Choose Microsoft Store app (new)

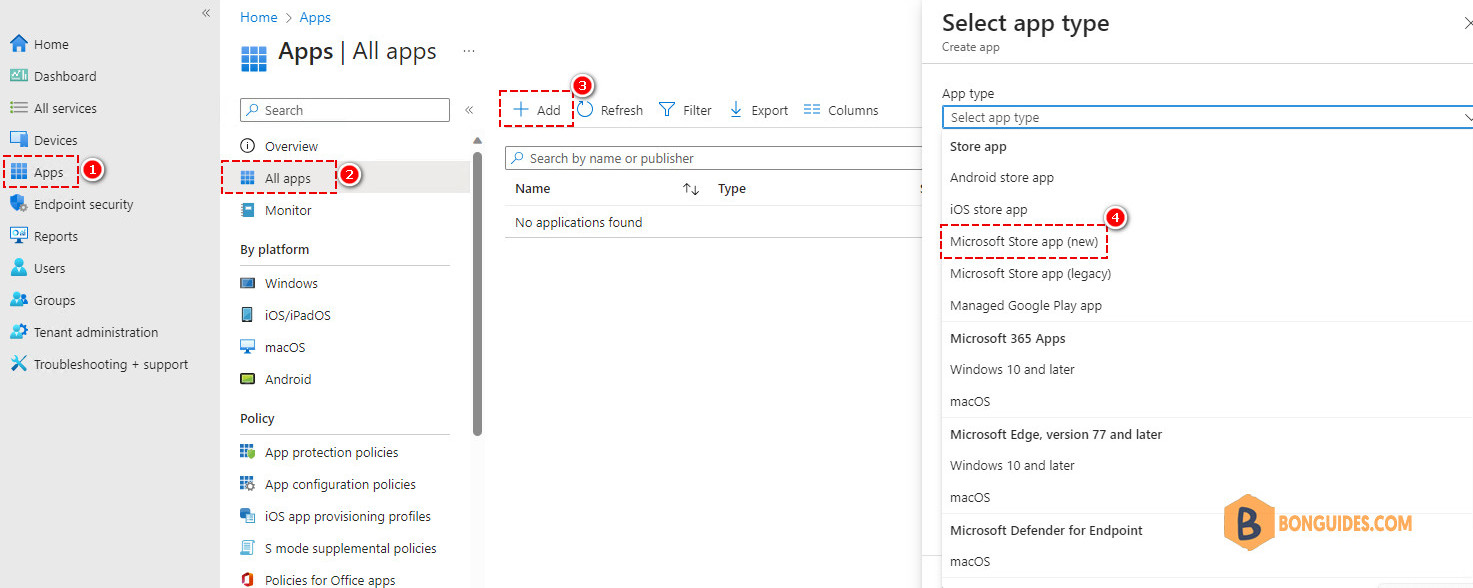[1024, 241]
